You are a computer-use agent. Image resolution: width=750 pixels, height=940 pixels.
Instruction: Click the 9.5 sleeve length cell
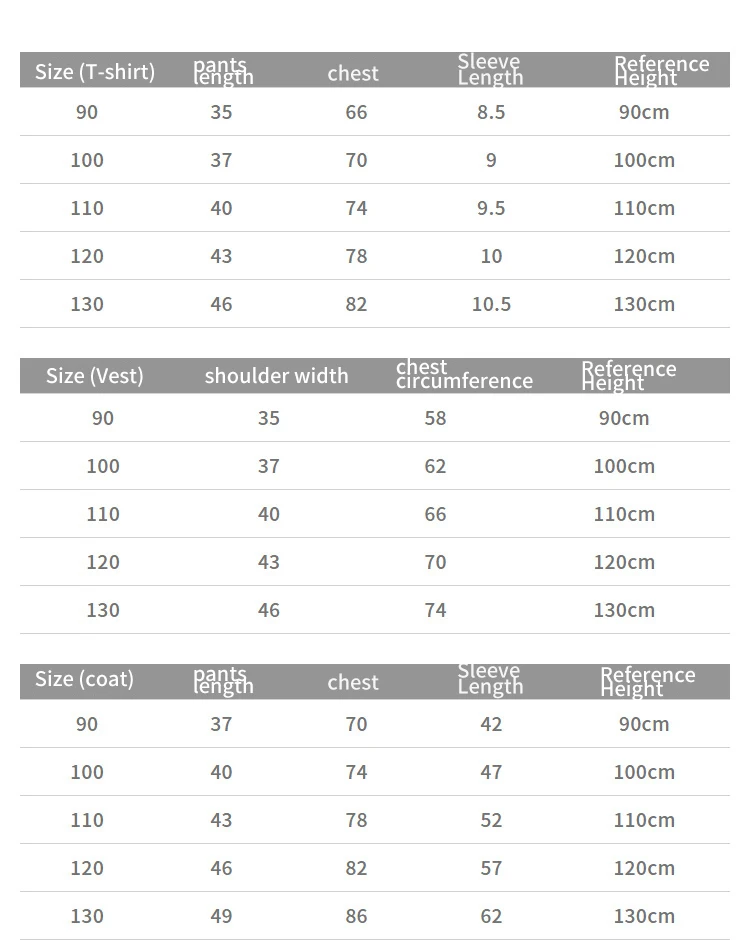(x=491, y=208)
